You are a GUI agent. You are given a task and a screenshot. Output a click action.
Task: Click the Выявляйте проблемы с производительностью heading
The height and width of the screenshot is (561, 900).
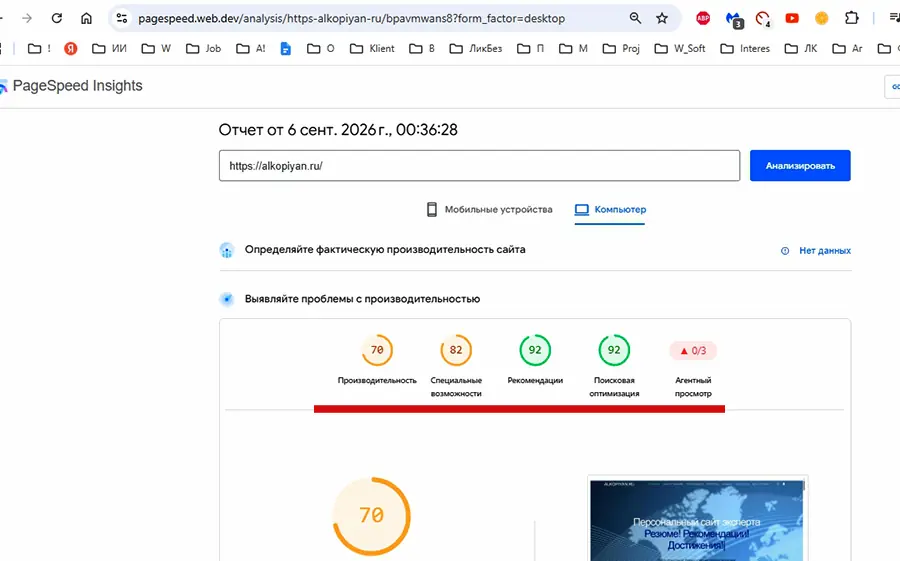(x=362, y=299)
